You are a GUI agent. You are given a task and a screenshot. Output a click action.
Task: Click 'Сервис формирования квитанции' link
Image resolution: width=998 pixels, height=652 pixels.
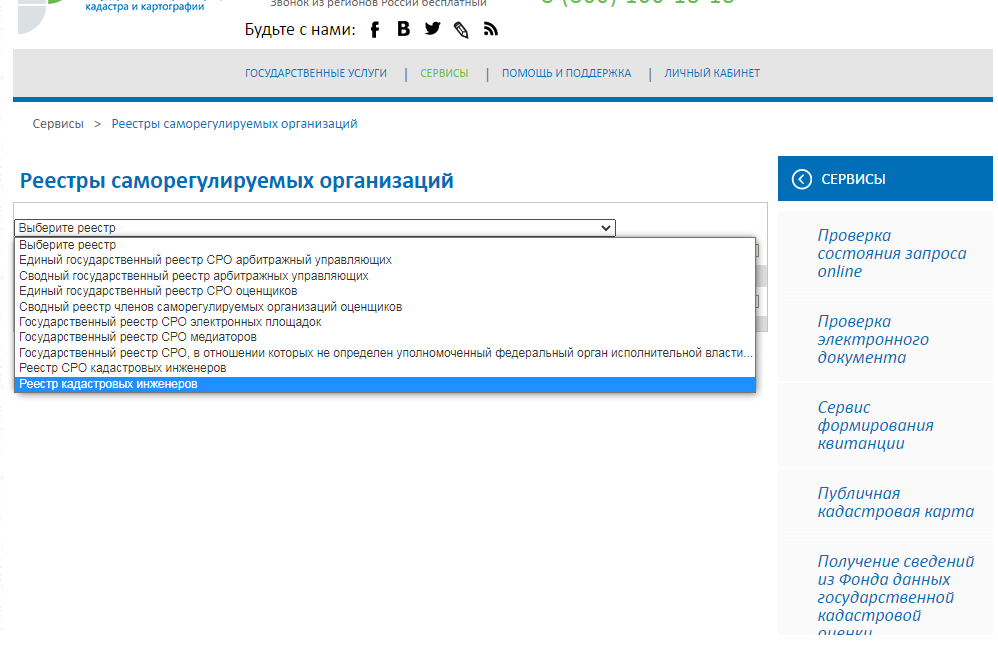pyautogui.click(x=875, y=425)
